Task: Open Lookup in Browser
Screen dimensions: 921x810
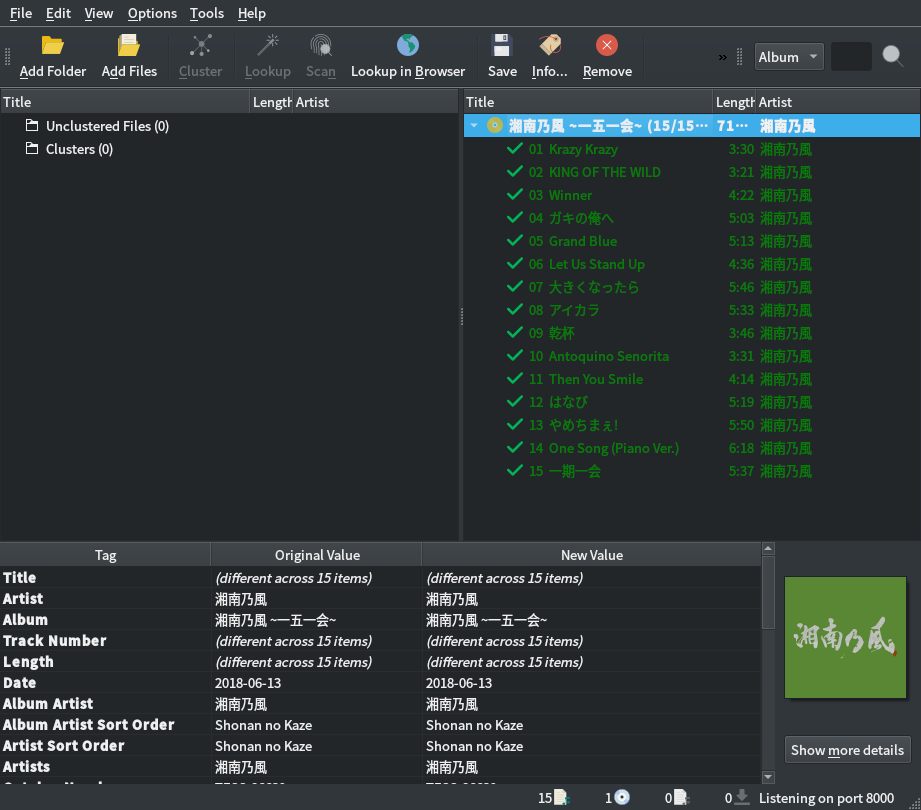Action: [x=407, y=46]
